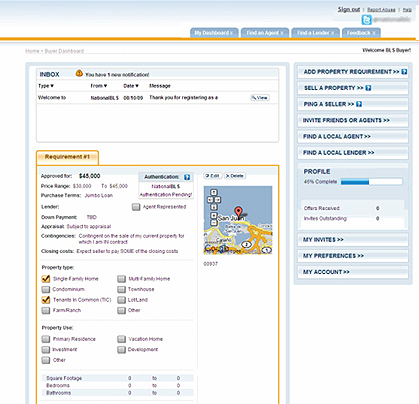Open the Find an Agent tab

[x=265, y=33]
